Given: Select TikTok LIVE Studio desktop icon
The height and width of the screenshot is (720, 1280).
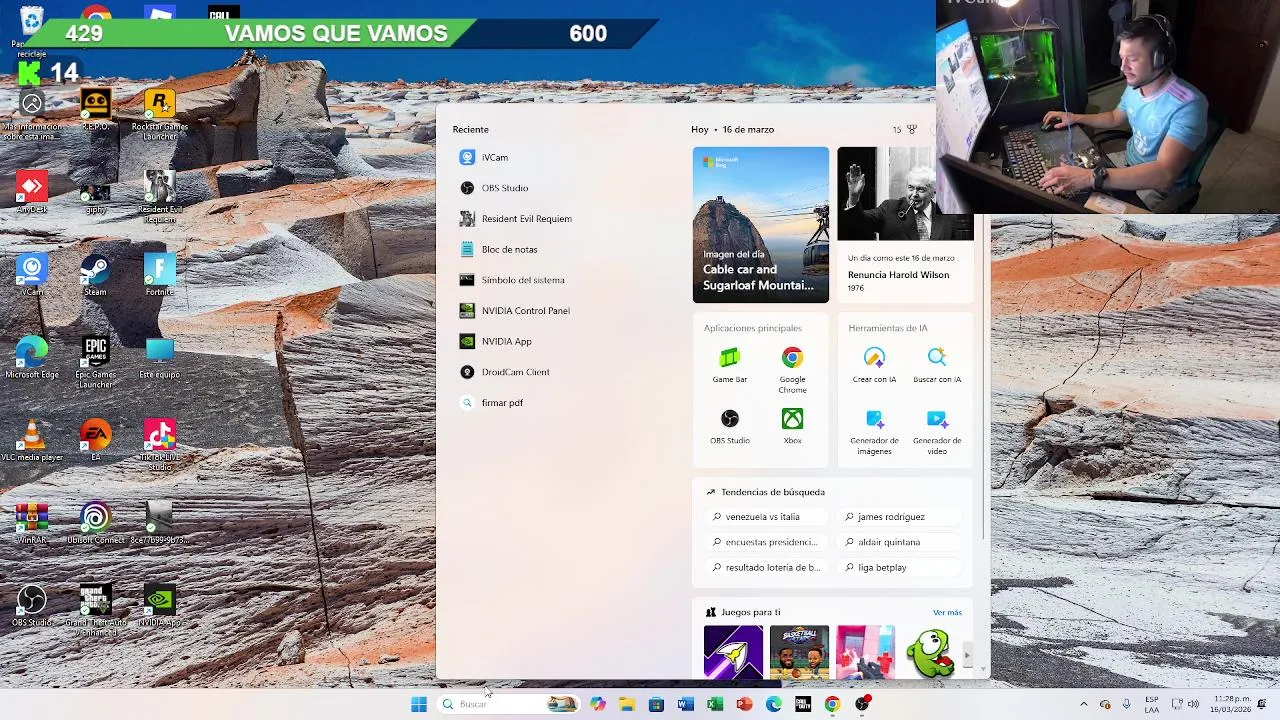Looking at the screenshot, I should point(160,446).
